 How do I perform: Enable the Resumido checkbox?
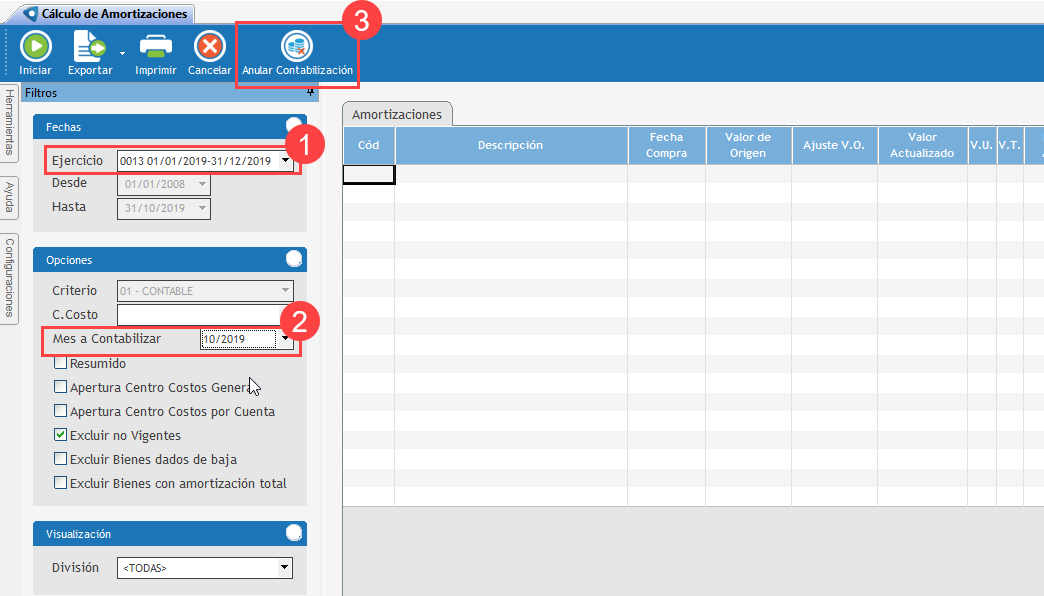60,363
